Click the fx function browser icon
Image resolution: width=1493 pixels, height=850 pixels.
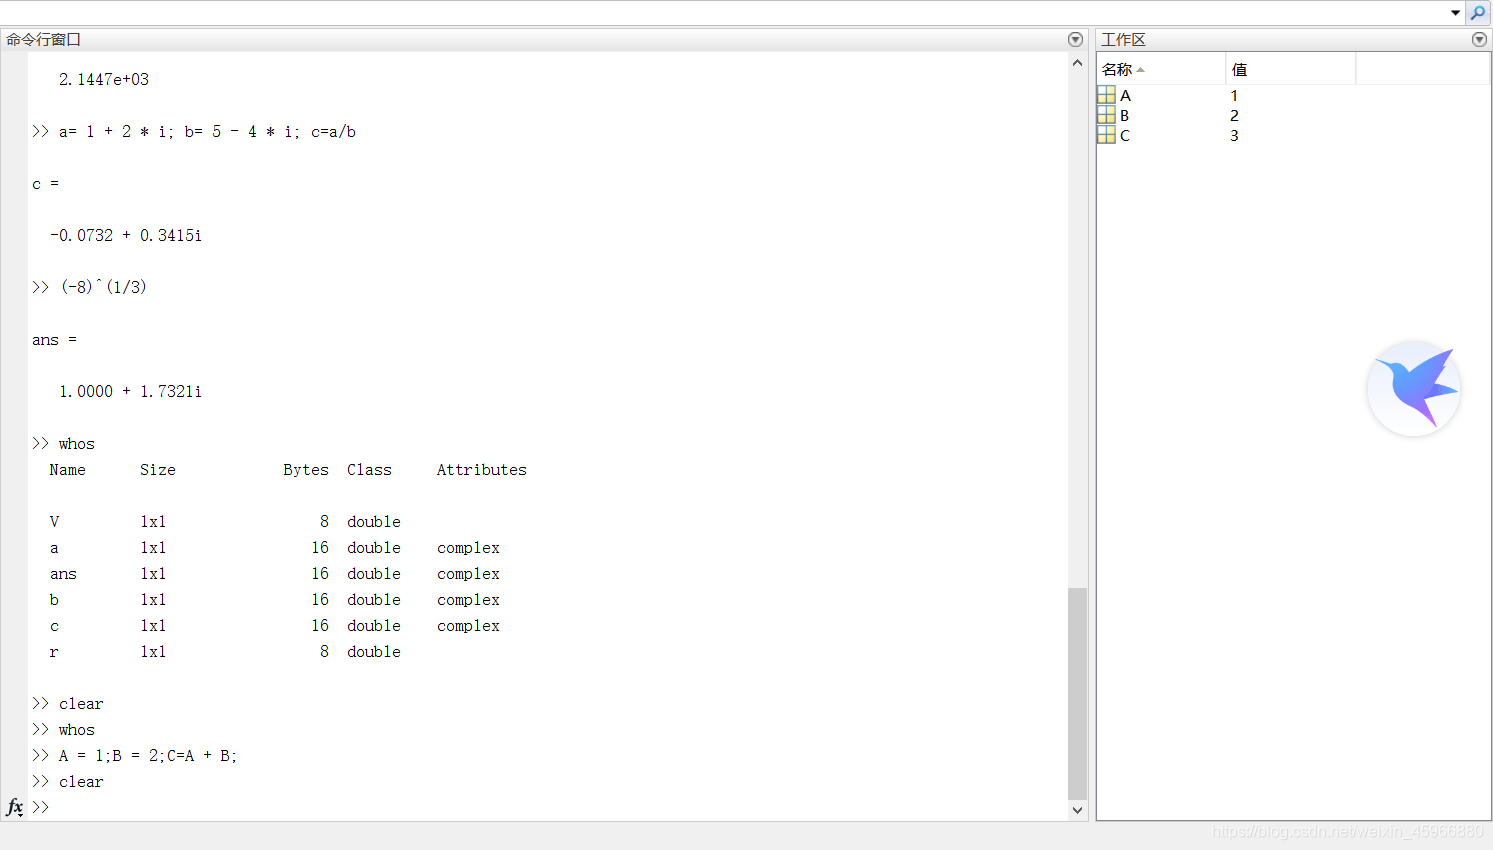15,806
